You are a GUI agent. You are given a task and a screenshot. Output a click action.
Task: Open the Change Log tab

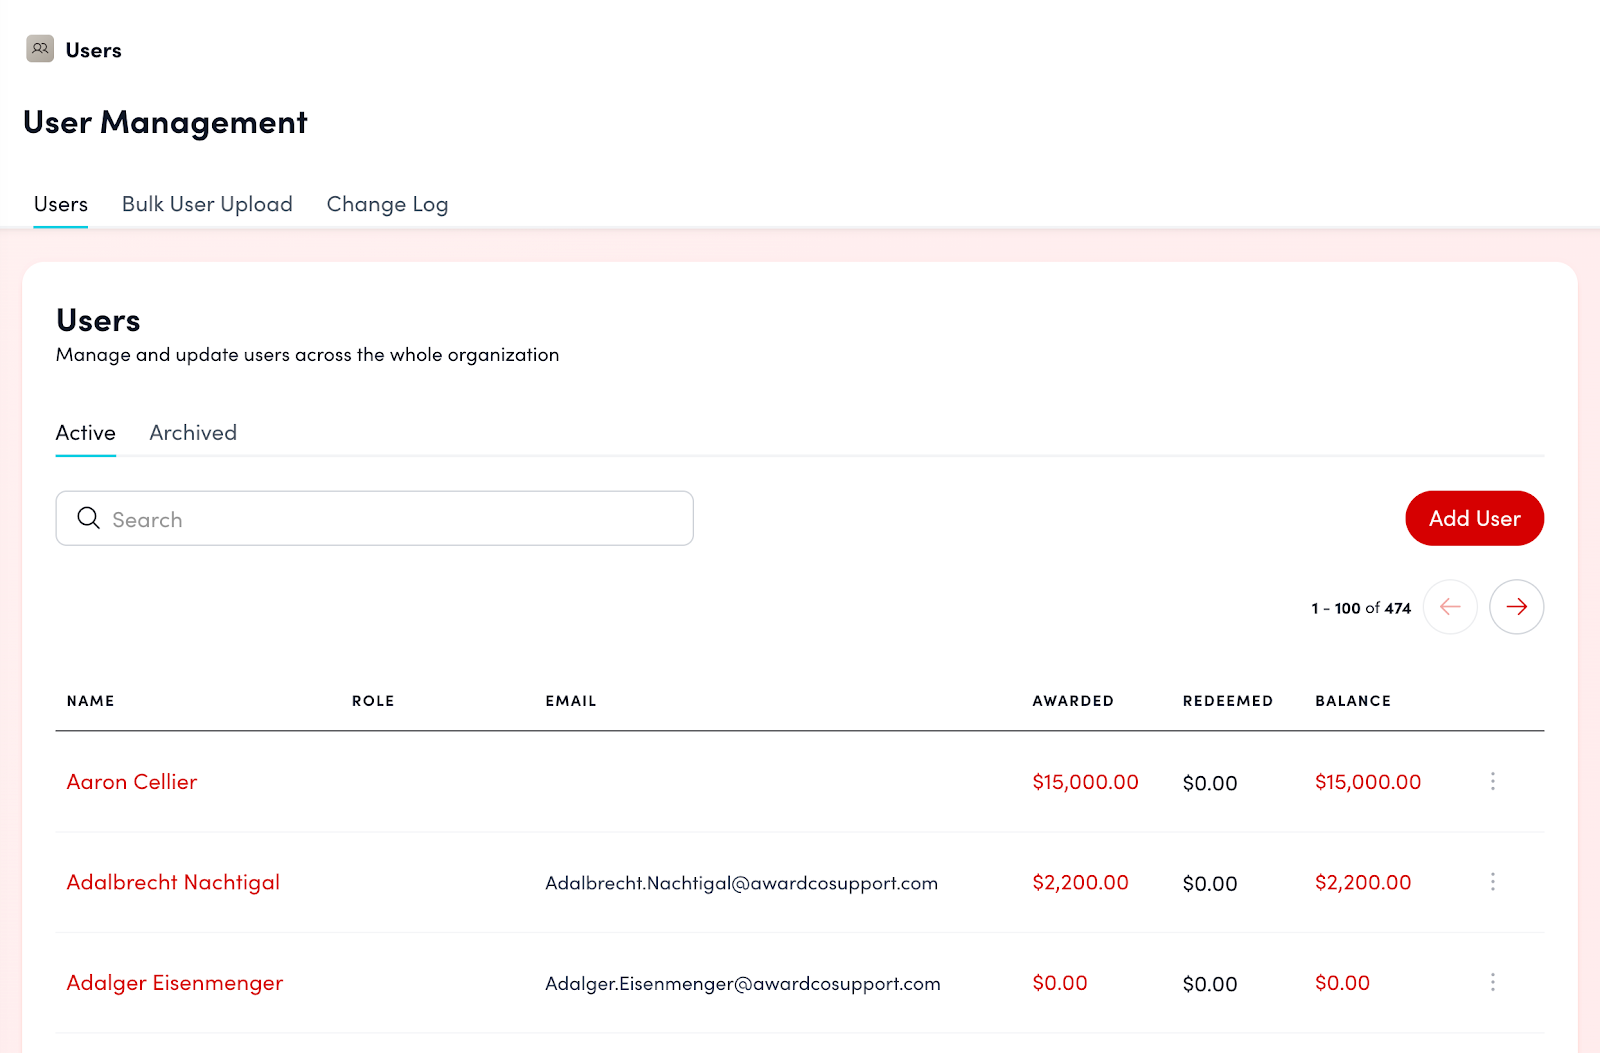(387, 204)
